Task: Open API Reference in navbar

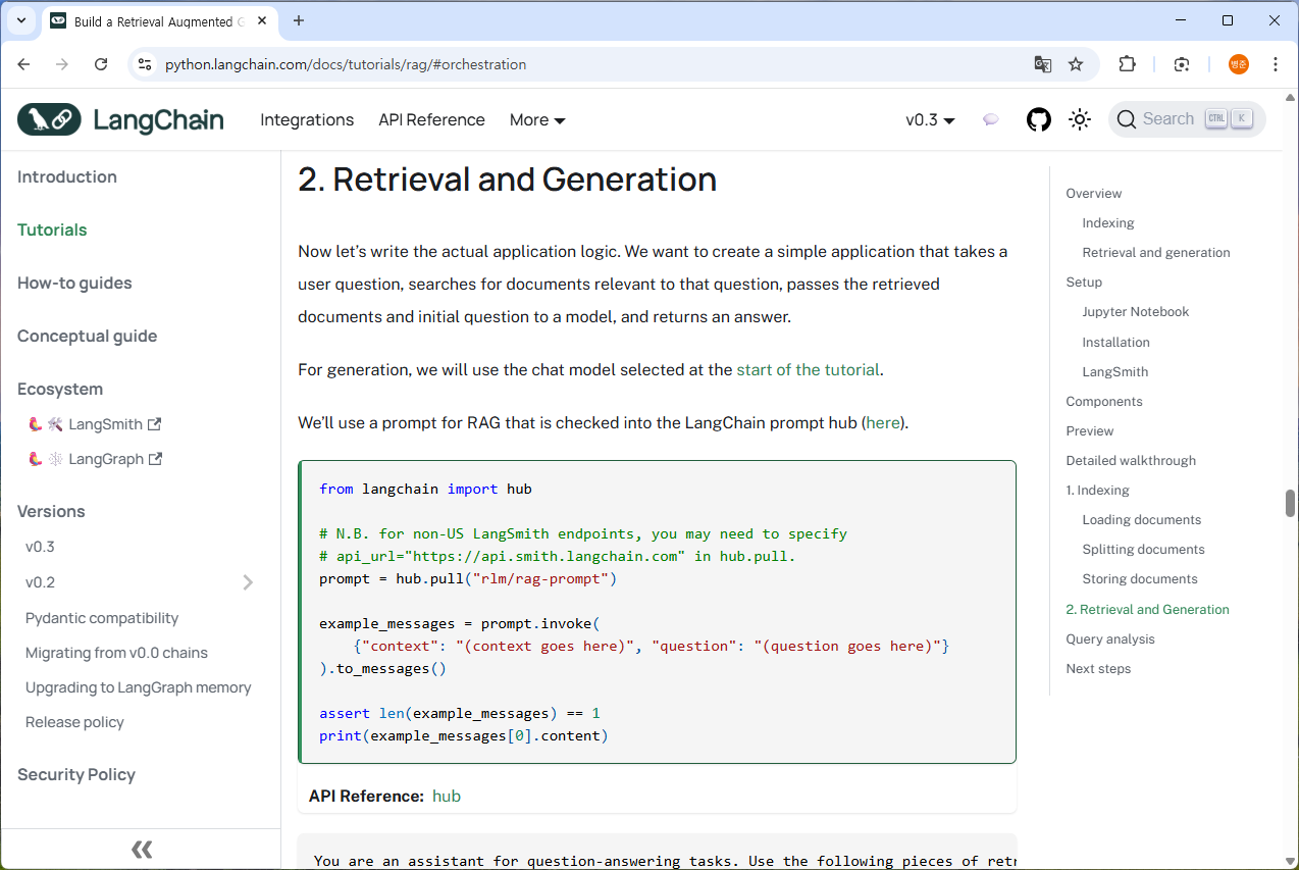Action: point(431,120)
